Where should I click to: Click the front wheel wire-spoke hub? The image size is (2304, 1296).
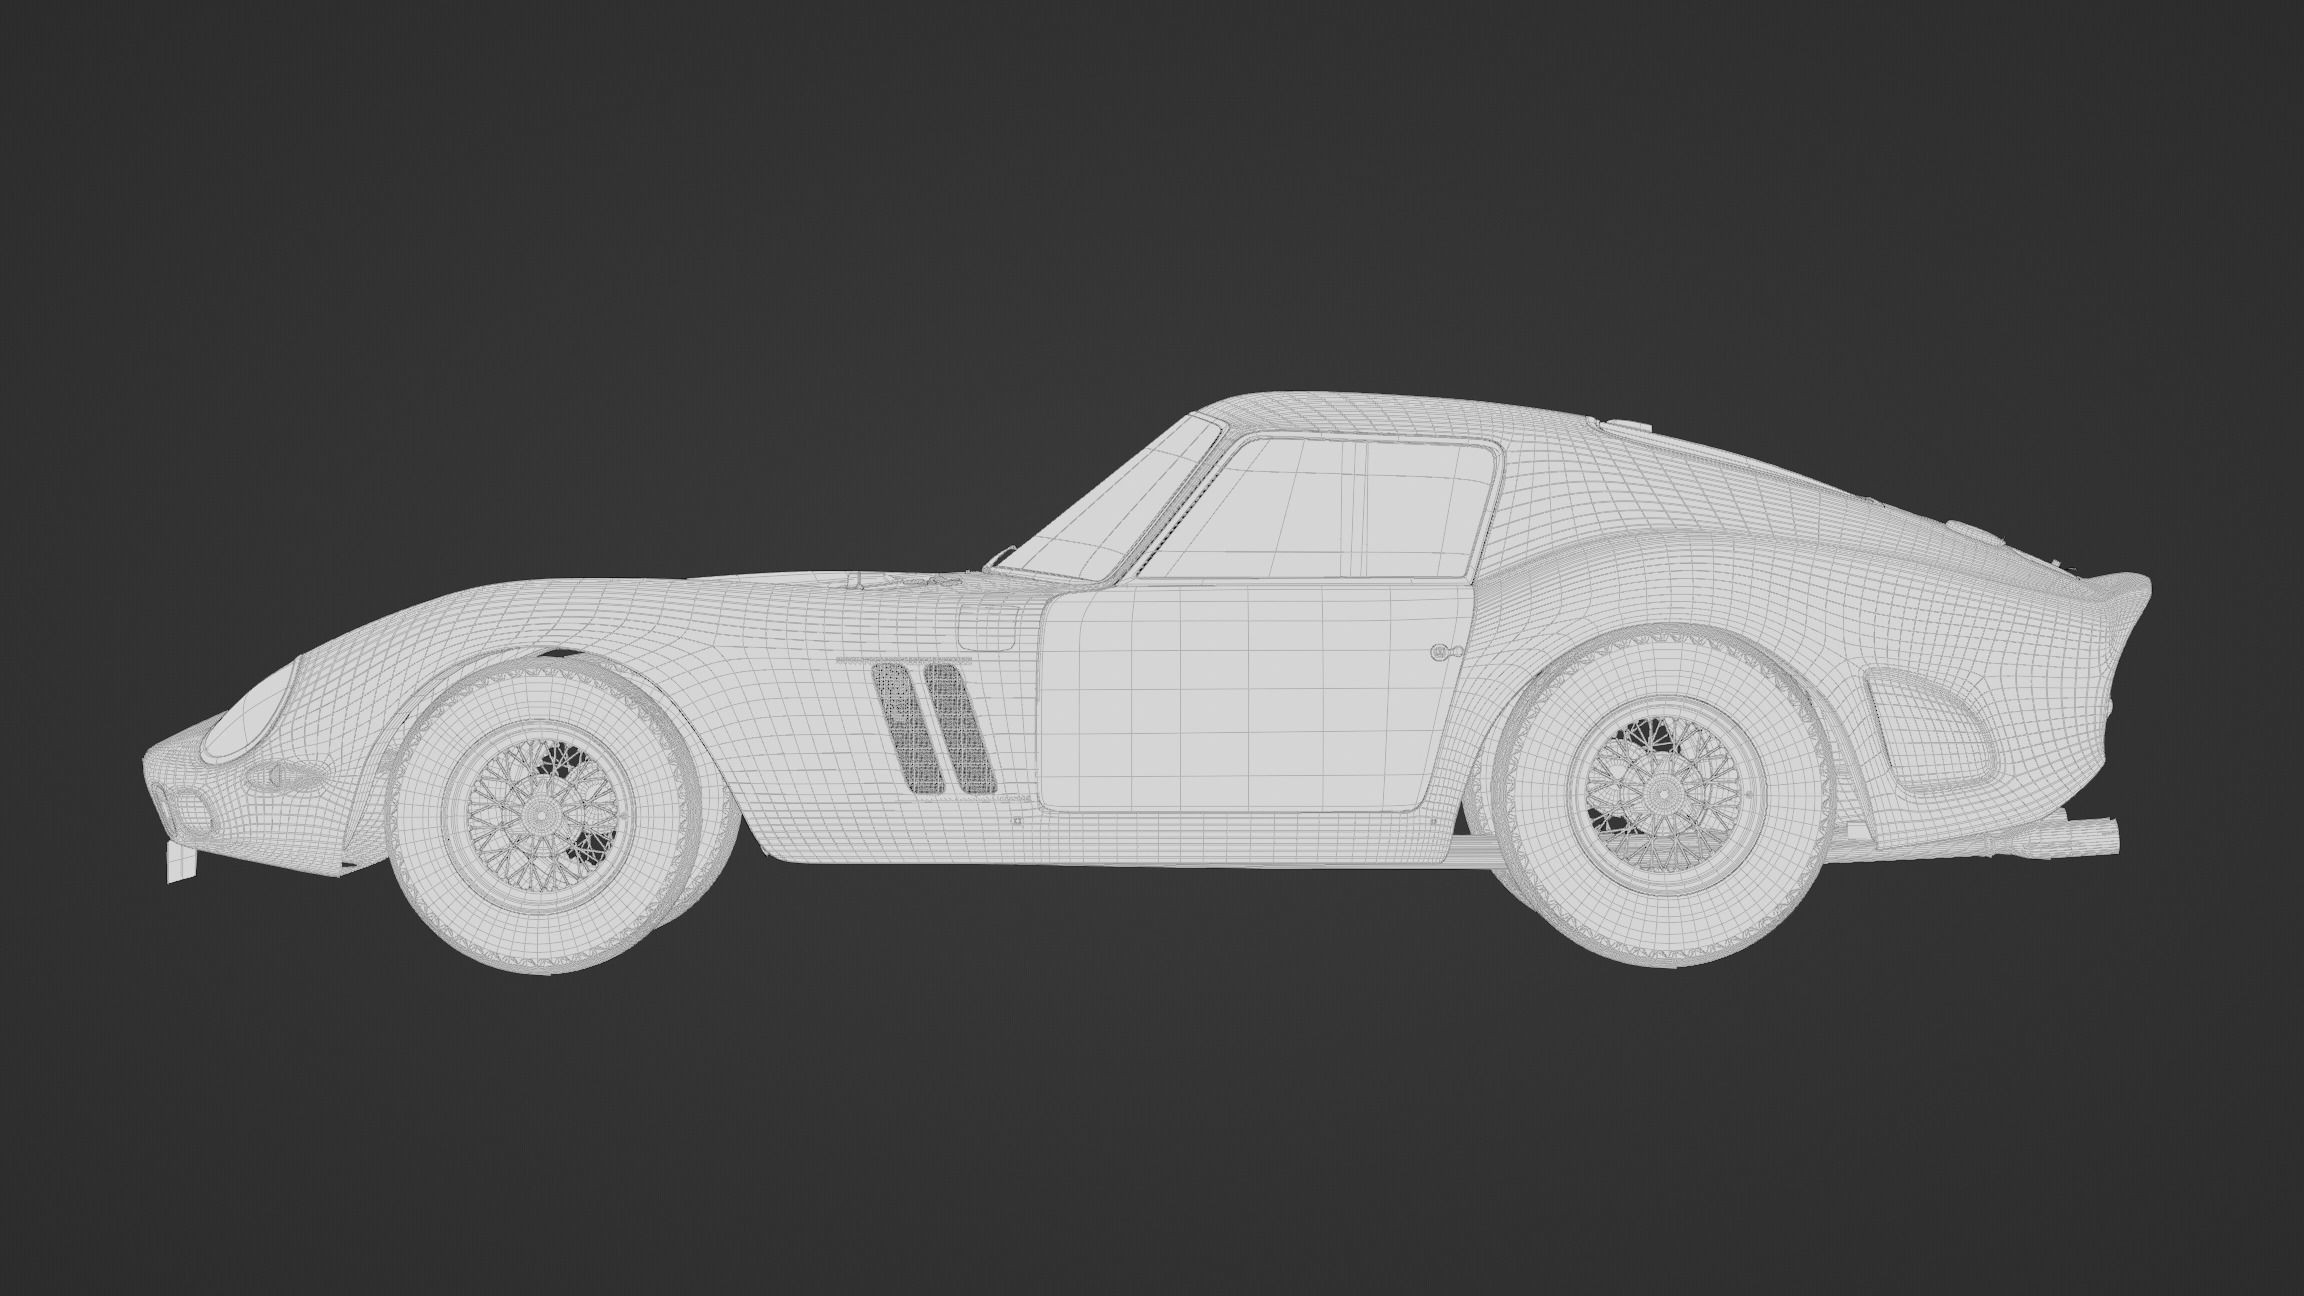pyautogui.click(x=543, y=815)
